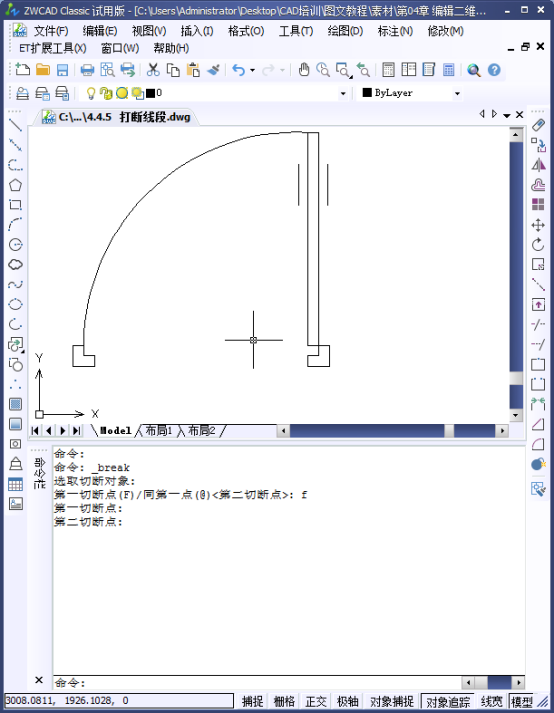Toggle 模型 model space button
Image resolution: width=554 pixels, height=713 pixels.
pyautogui.click(x=521, y=701)
